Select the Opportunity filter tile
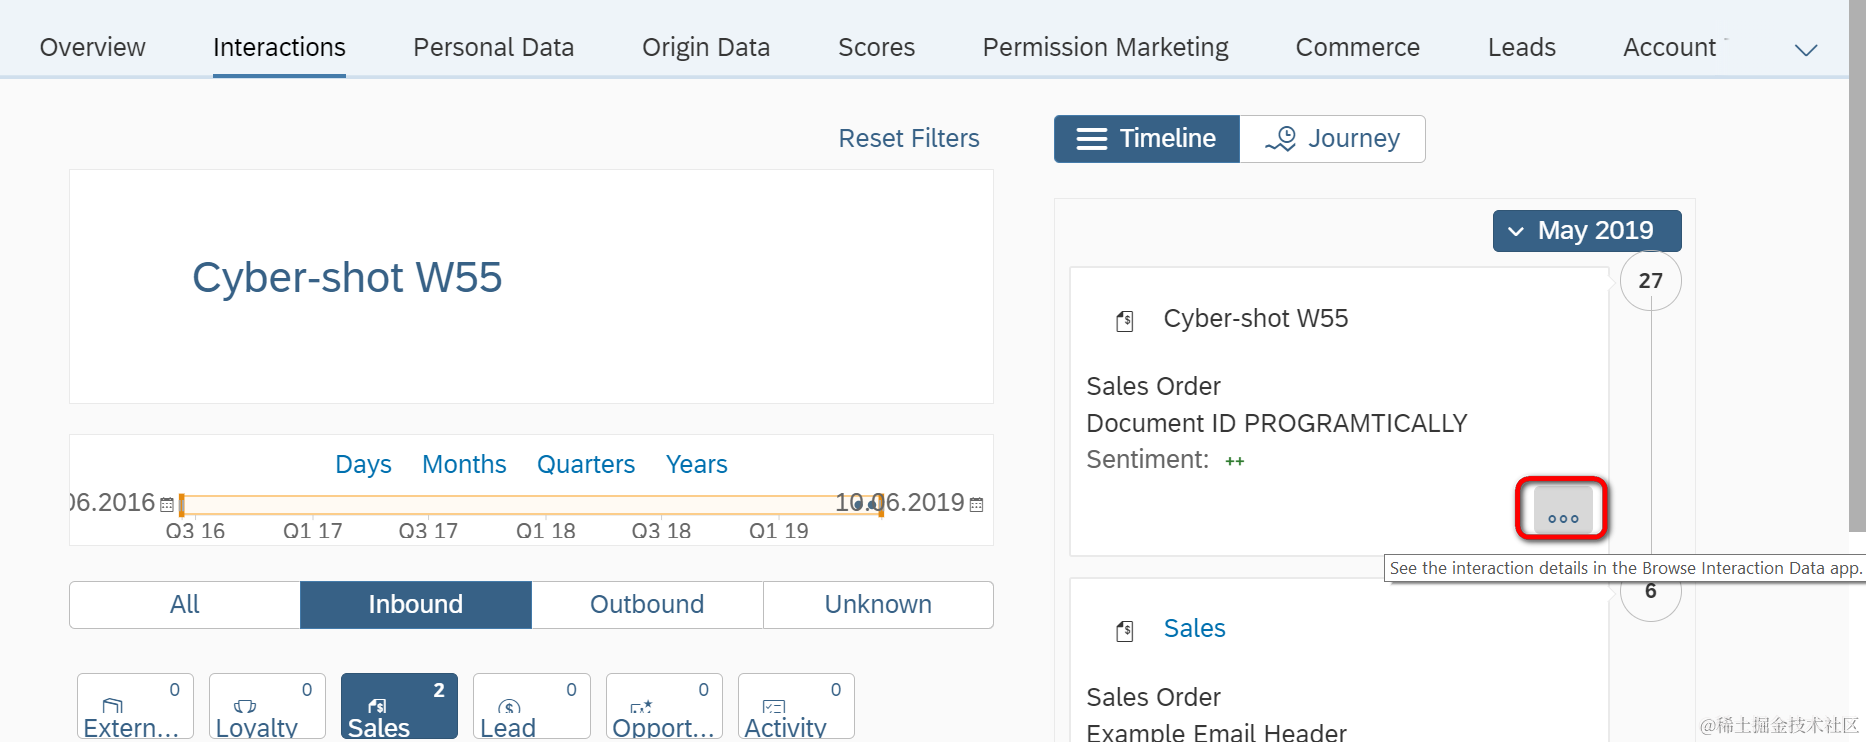The height and width of the screenshot is (742, 1866). (663, 706)
